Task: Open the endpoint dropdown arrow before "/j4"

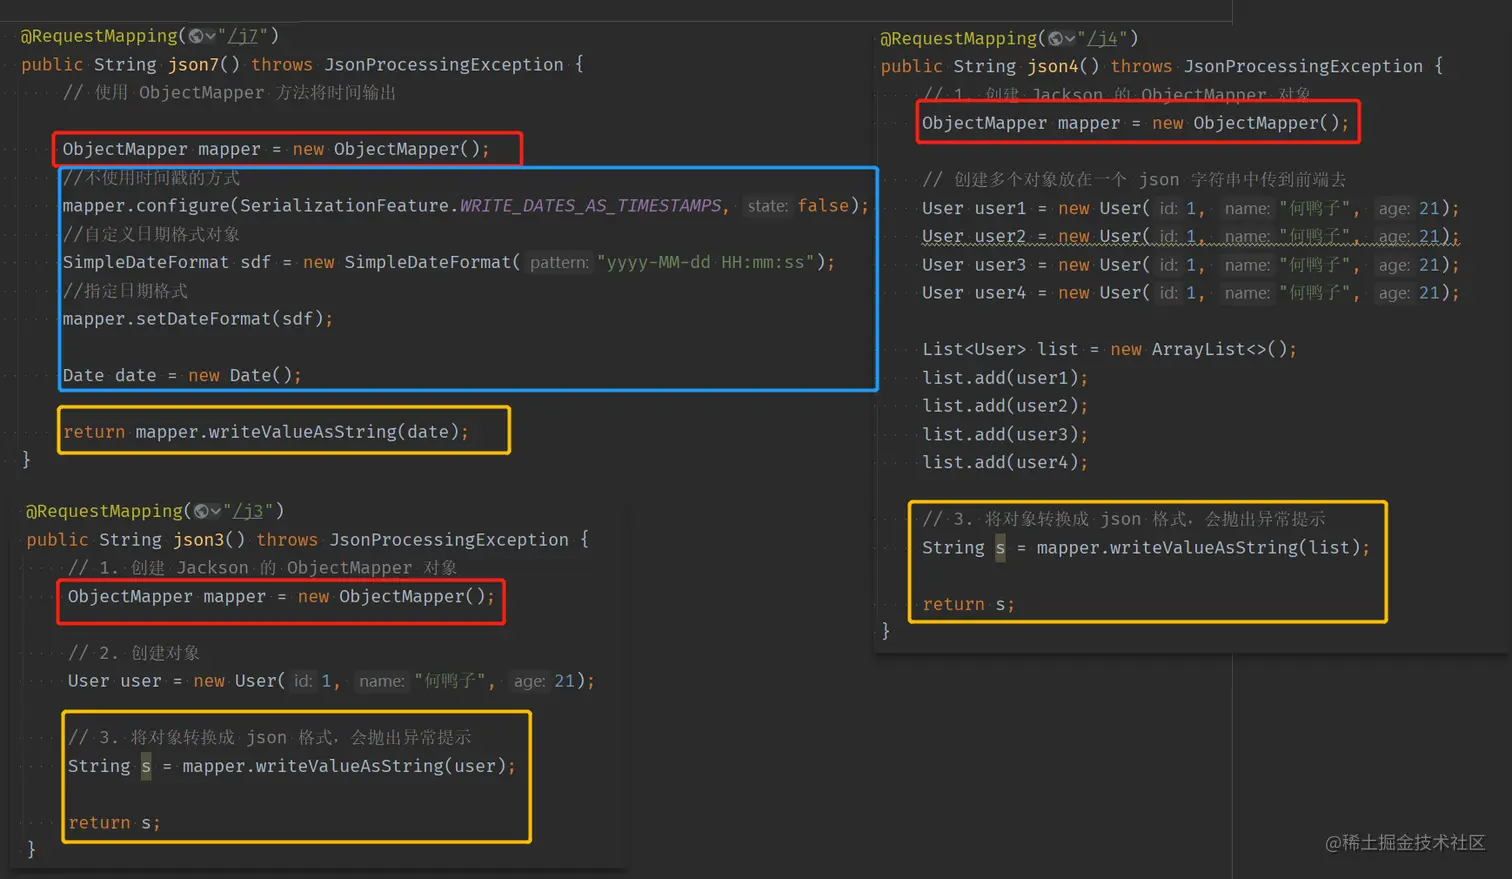Action: pyautogui.click(x=1070, y=40)
